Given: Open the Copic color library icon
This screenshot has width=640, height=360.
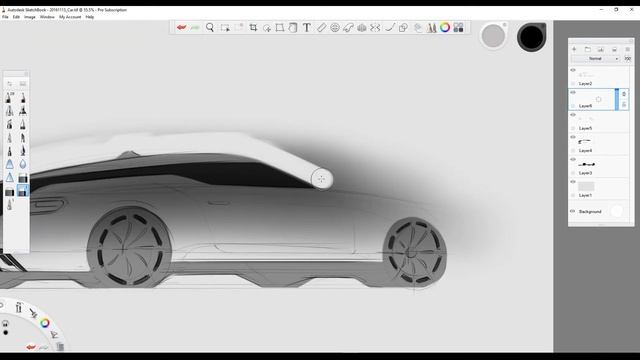Looking at the screenshot, I should 458,27.
